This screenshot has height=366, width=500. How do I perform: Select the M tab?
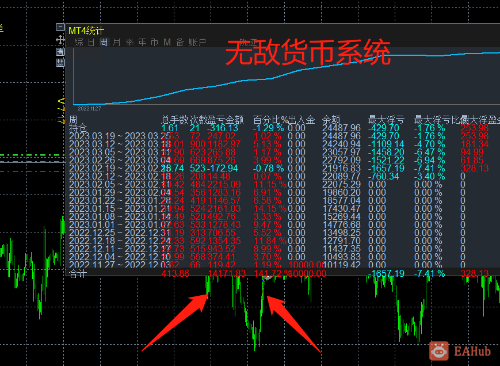point(167,42)
